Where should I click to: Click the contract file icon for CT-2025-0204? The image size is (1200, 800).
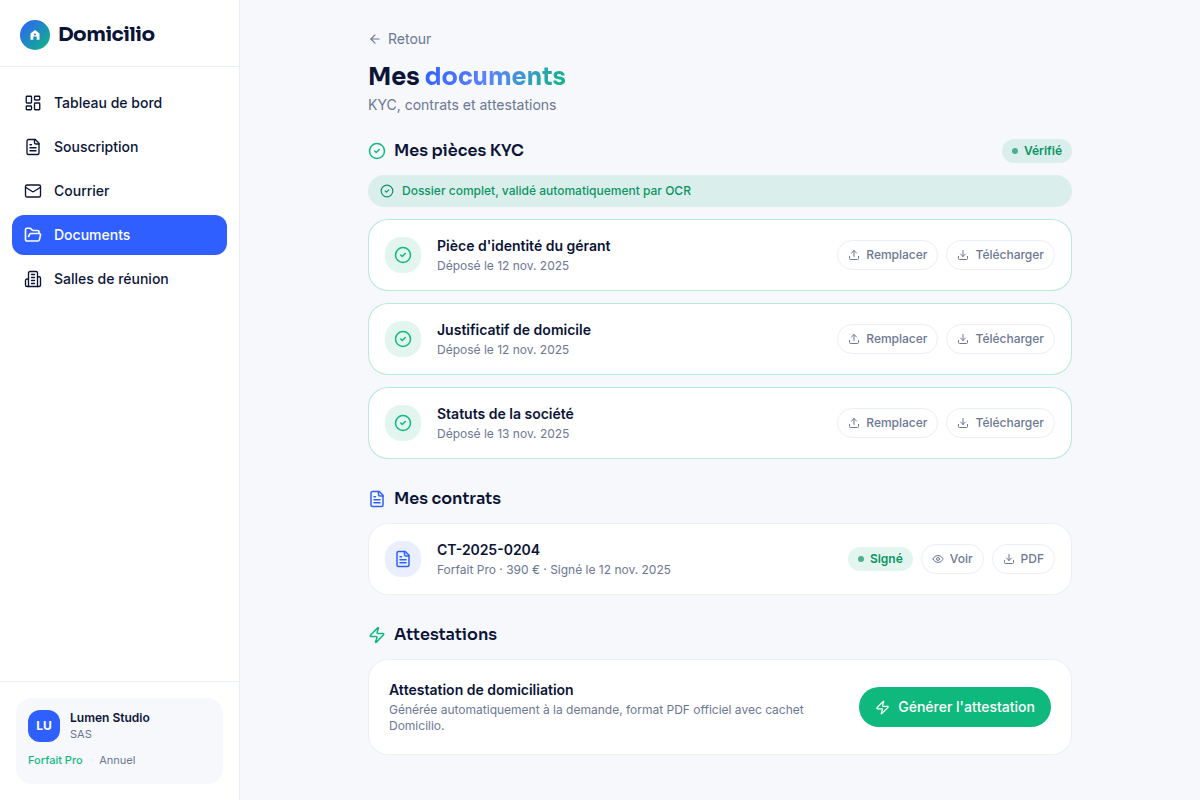[403, 559]
